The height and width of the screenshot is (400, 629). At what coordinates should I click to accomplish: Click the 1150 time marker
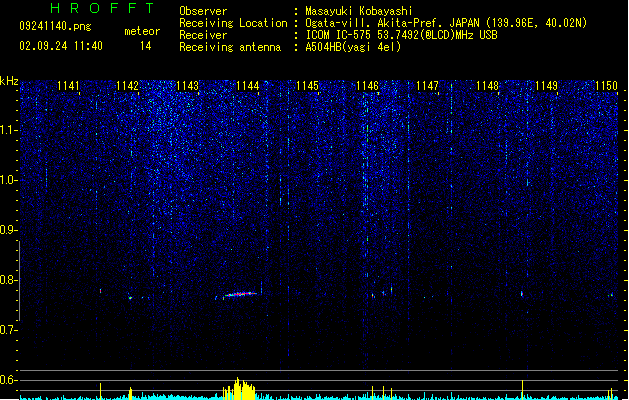(x=606, y=86)
